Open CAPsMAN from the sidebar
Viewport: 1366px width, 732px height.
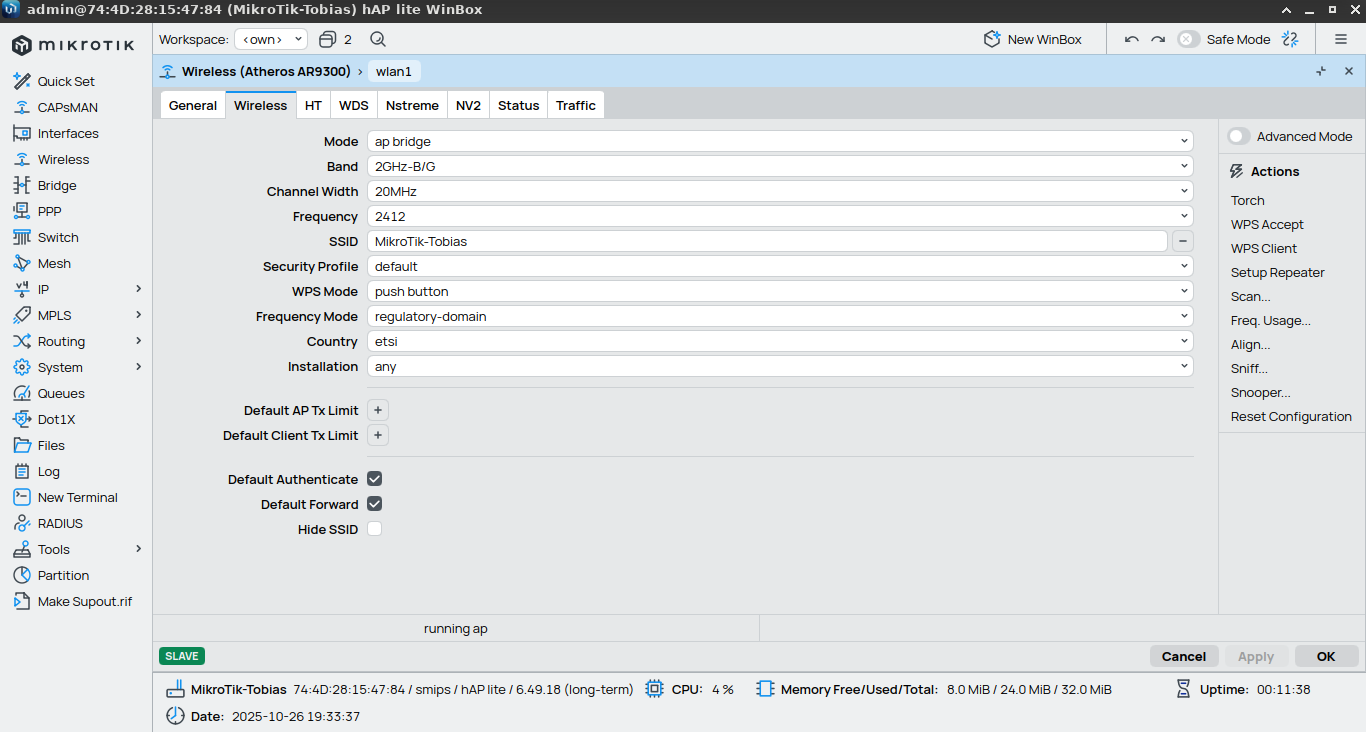67,107
